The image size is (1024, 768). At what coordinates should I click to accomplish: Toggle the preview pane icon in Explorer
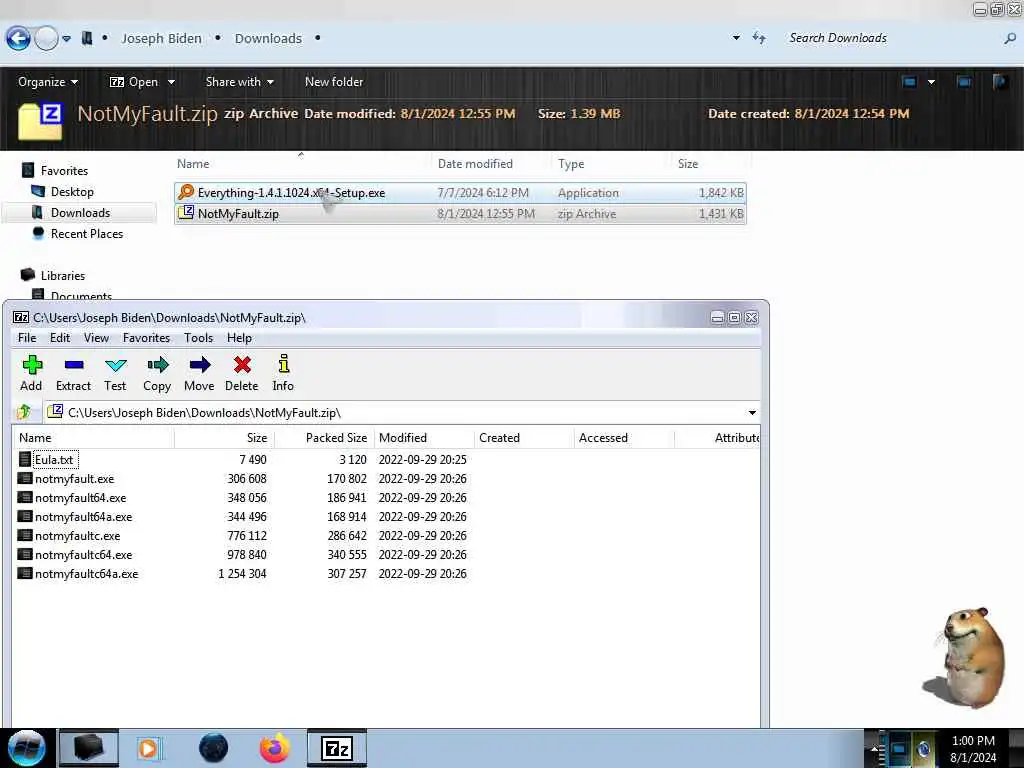[x=963, y=82]
